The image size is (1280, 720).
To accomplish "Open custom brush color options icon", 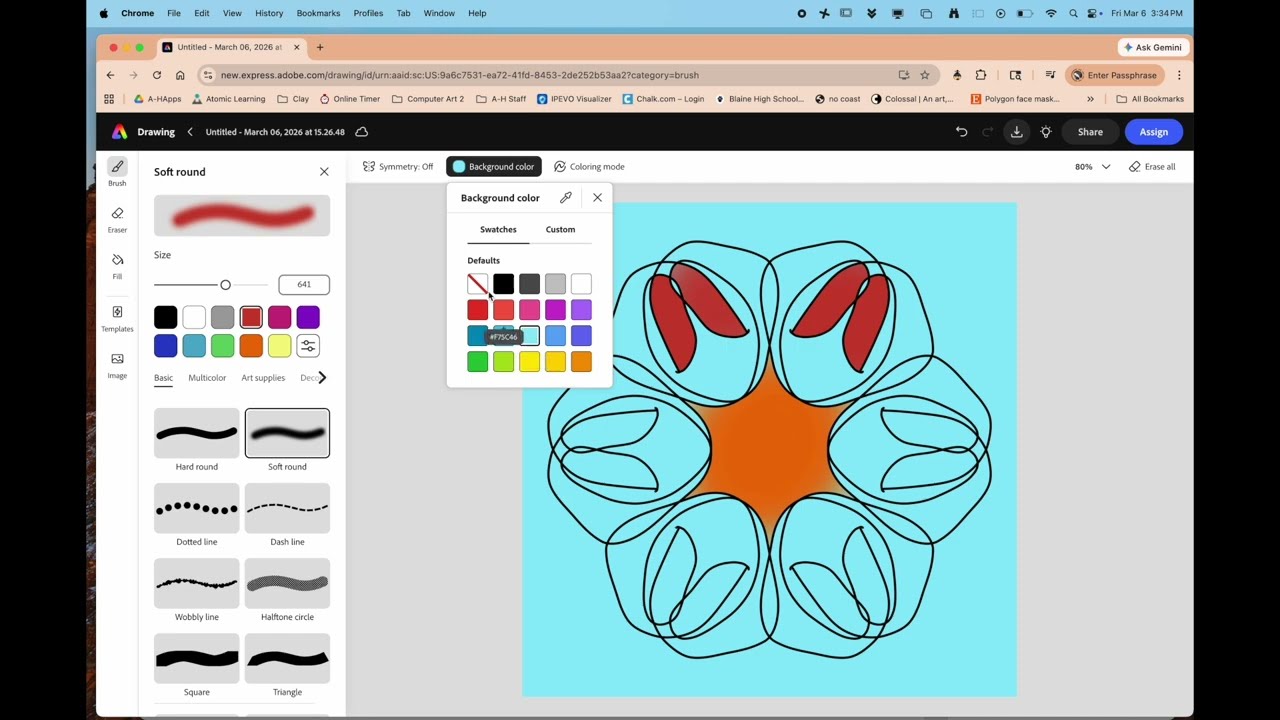I will click(308, 346).
